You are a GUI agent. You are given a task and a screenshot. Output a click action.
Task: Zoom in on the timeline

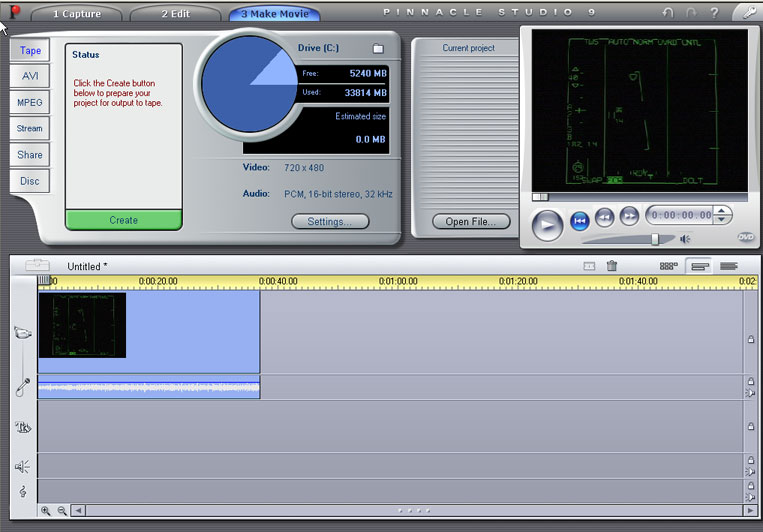(x=45, y=510)
